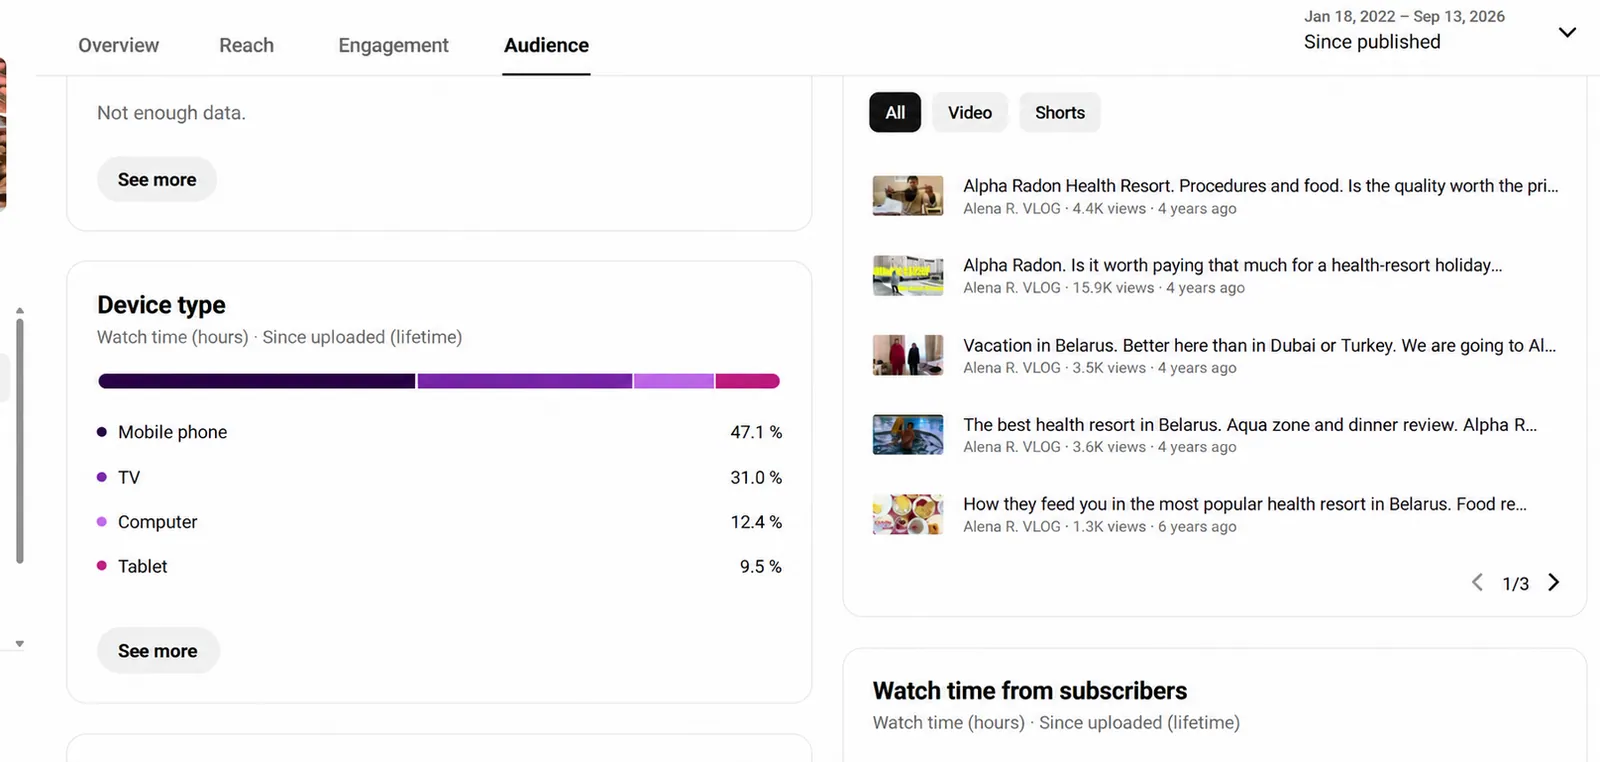Click the Computer segment of device bar

click(x=674, y=381)
